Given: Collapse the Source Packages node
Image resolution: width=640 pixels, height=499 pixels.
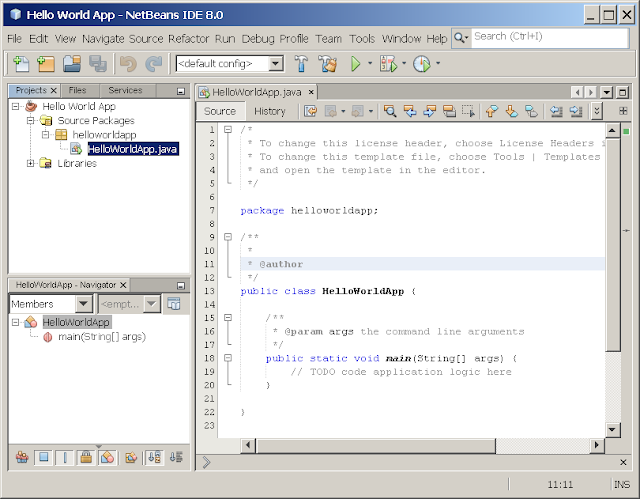Looking at the screenshot, I should point(30,121).
